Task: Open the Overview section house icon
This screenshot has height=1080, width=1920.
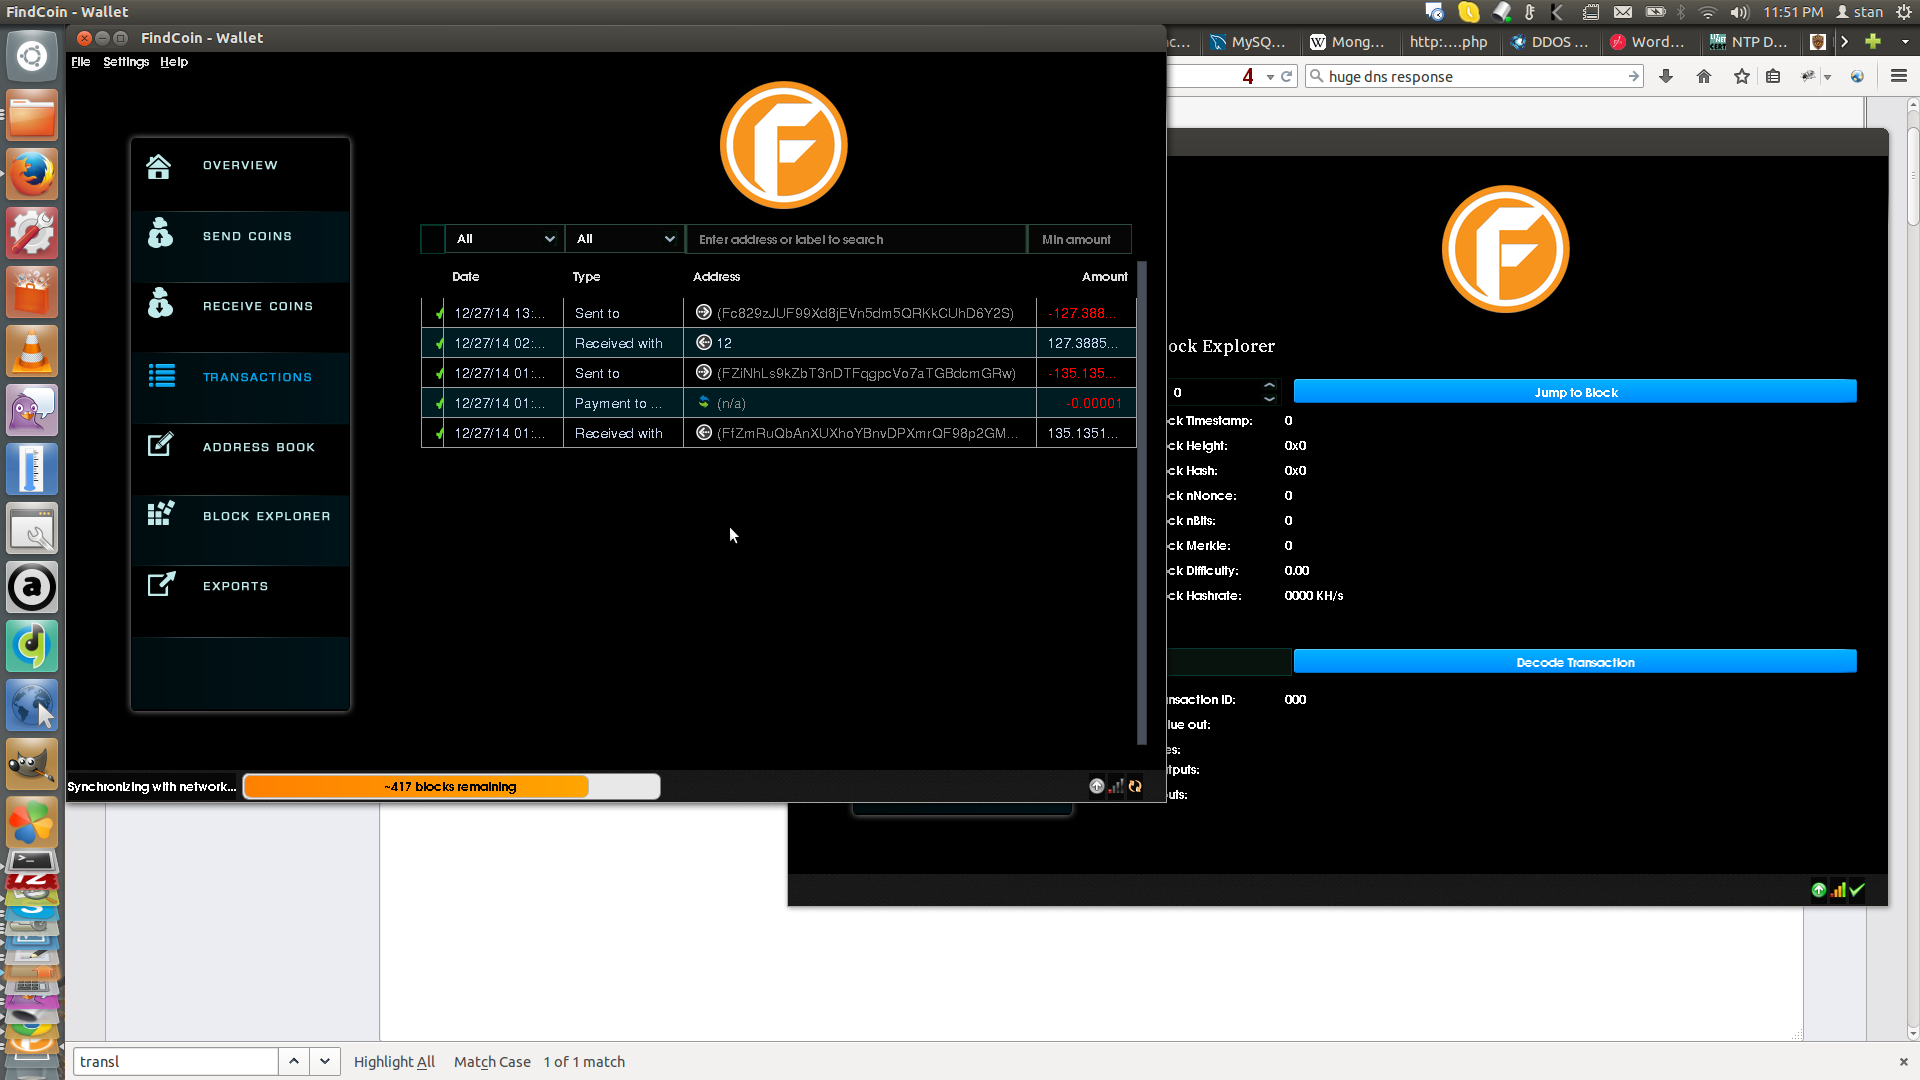Action: point(159,166)
